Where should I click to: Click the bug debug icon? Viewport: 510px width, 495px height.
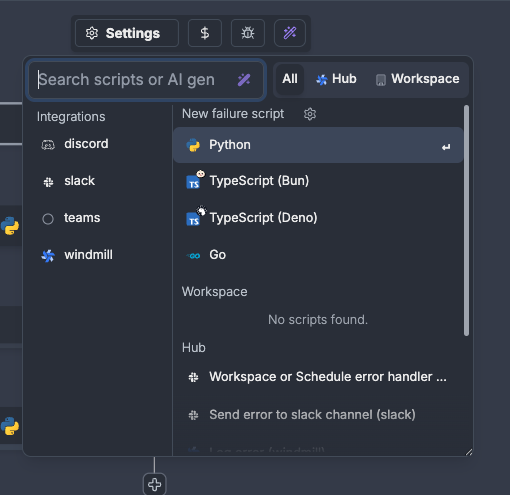click(248, 33)
